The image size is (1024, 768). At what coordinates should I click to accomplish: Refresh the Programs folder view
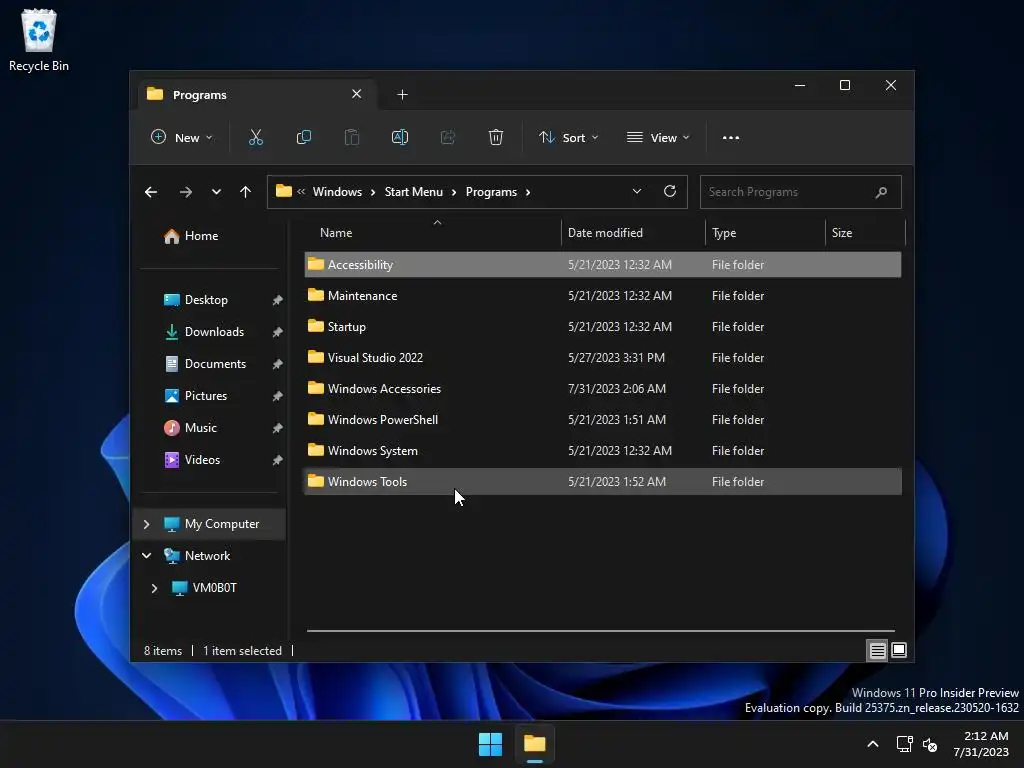[x=669, y=191]
